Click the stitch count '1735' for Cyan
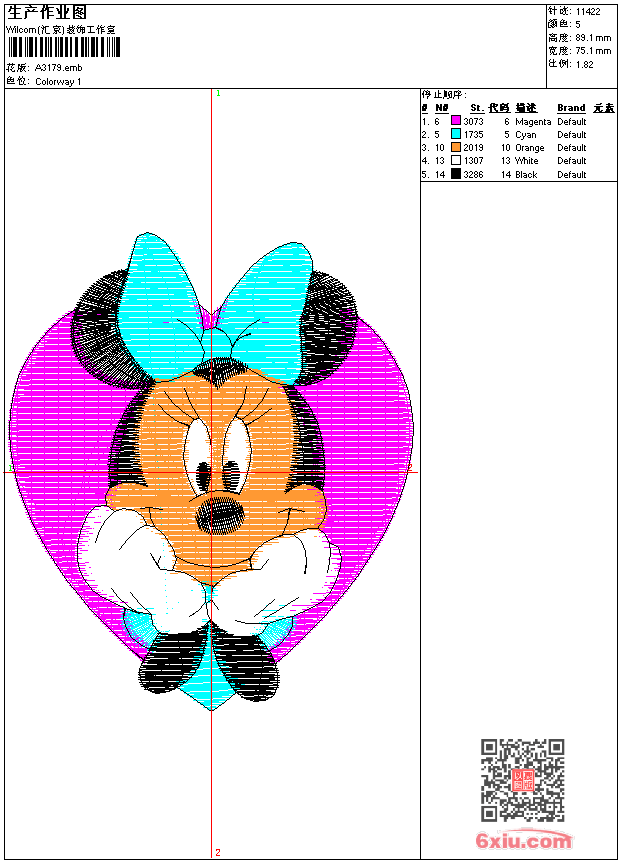The width and height of the screenshot is (620, 860). coord(473,134)
